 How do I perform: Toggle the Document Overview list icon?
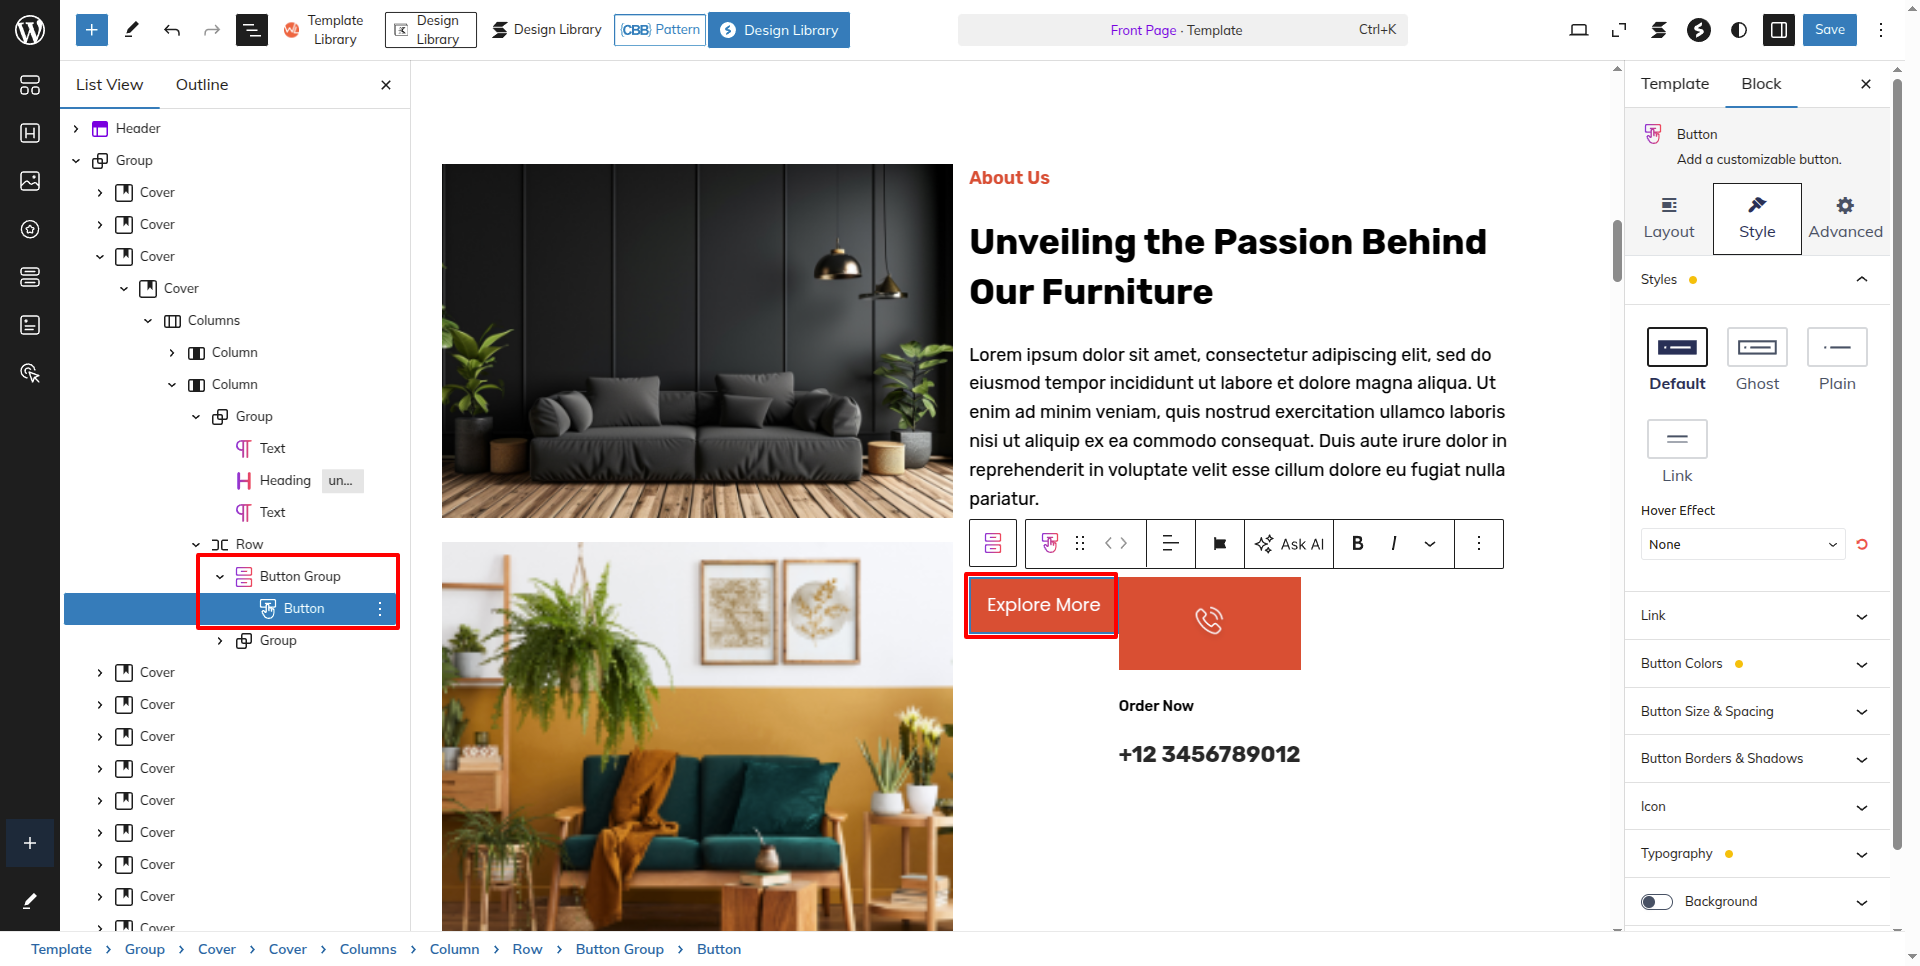[x=252, y=30]
